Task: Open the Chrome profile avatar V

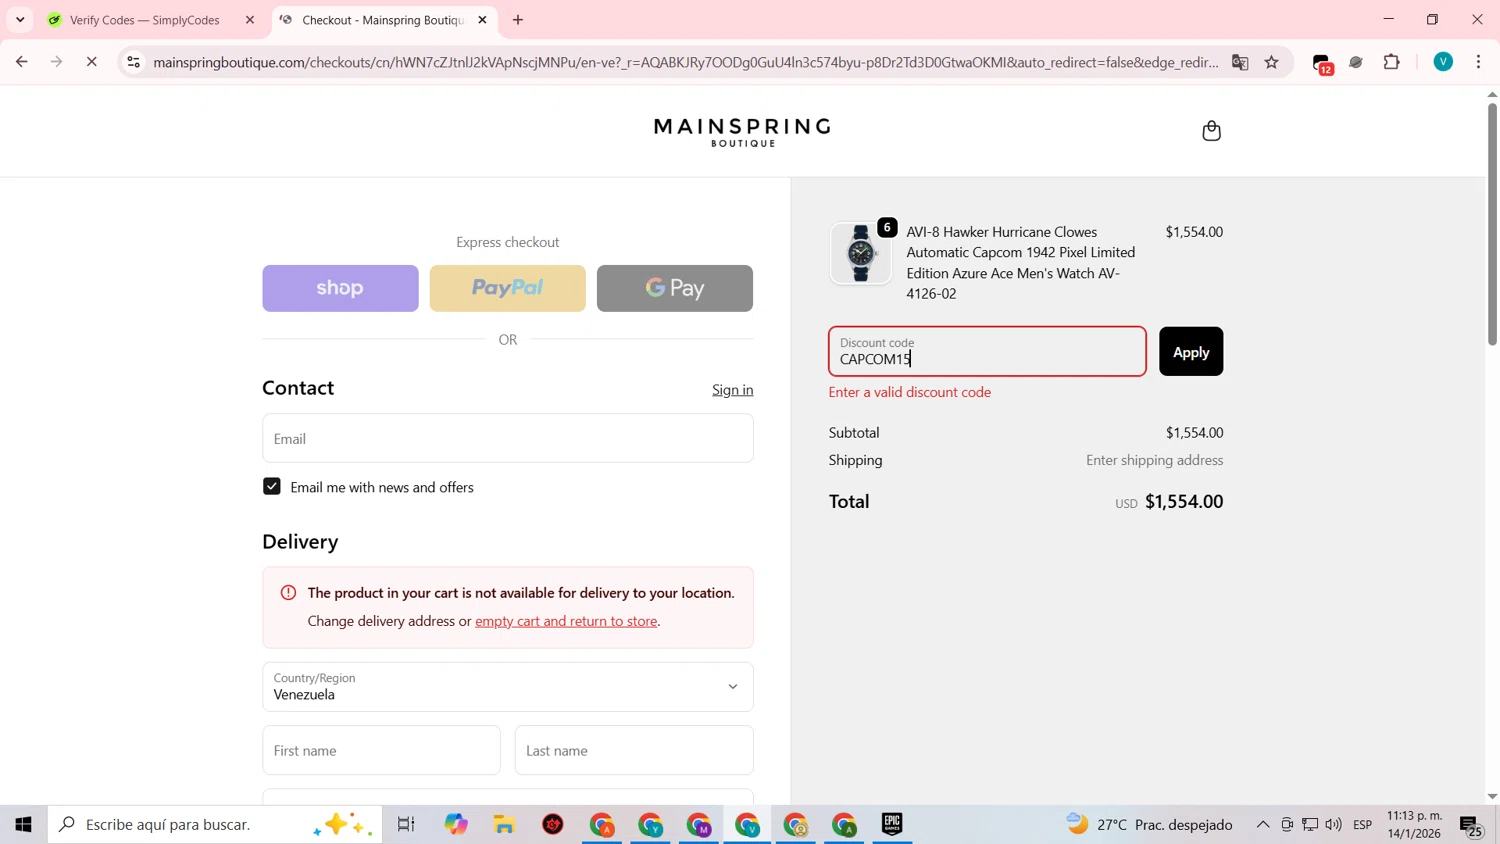Action: (1443, 62)
